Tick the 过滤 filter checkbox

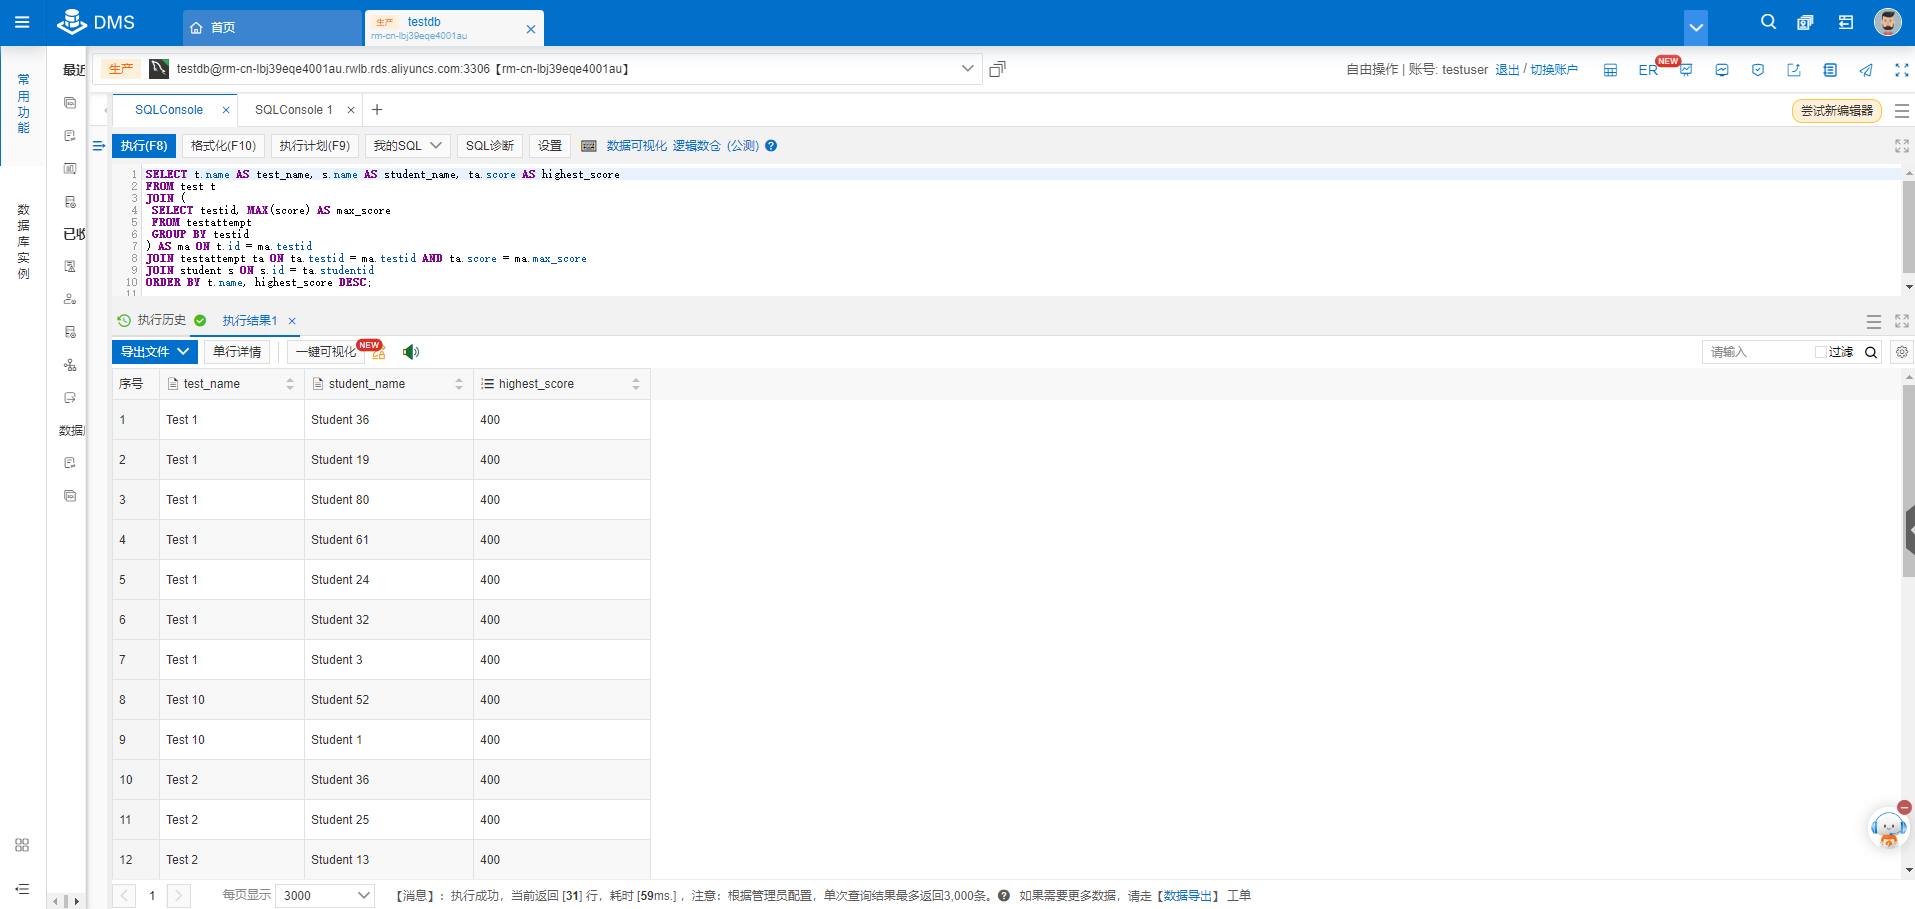pyautogui.click(x=1821, y=352)
